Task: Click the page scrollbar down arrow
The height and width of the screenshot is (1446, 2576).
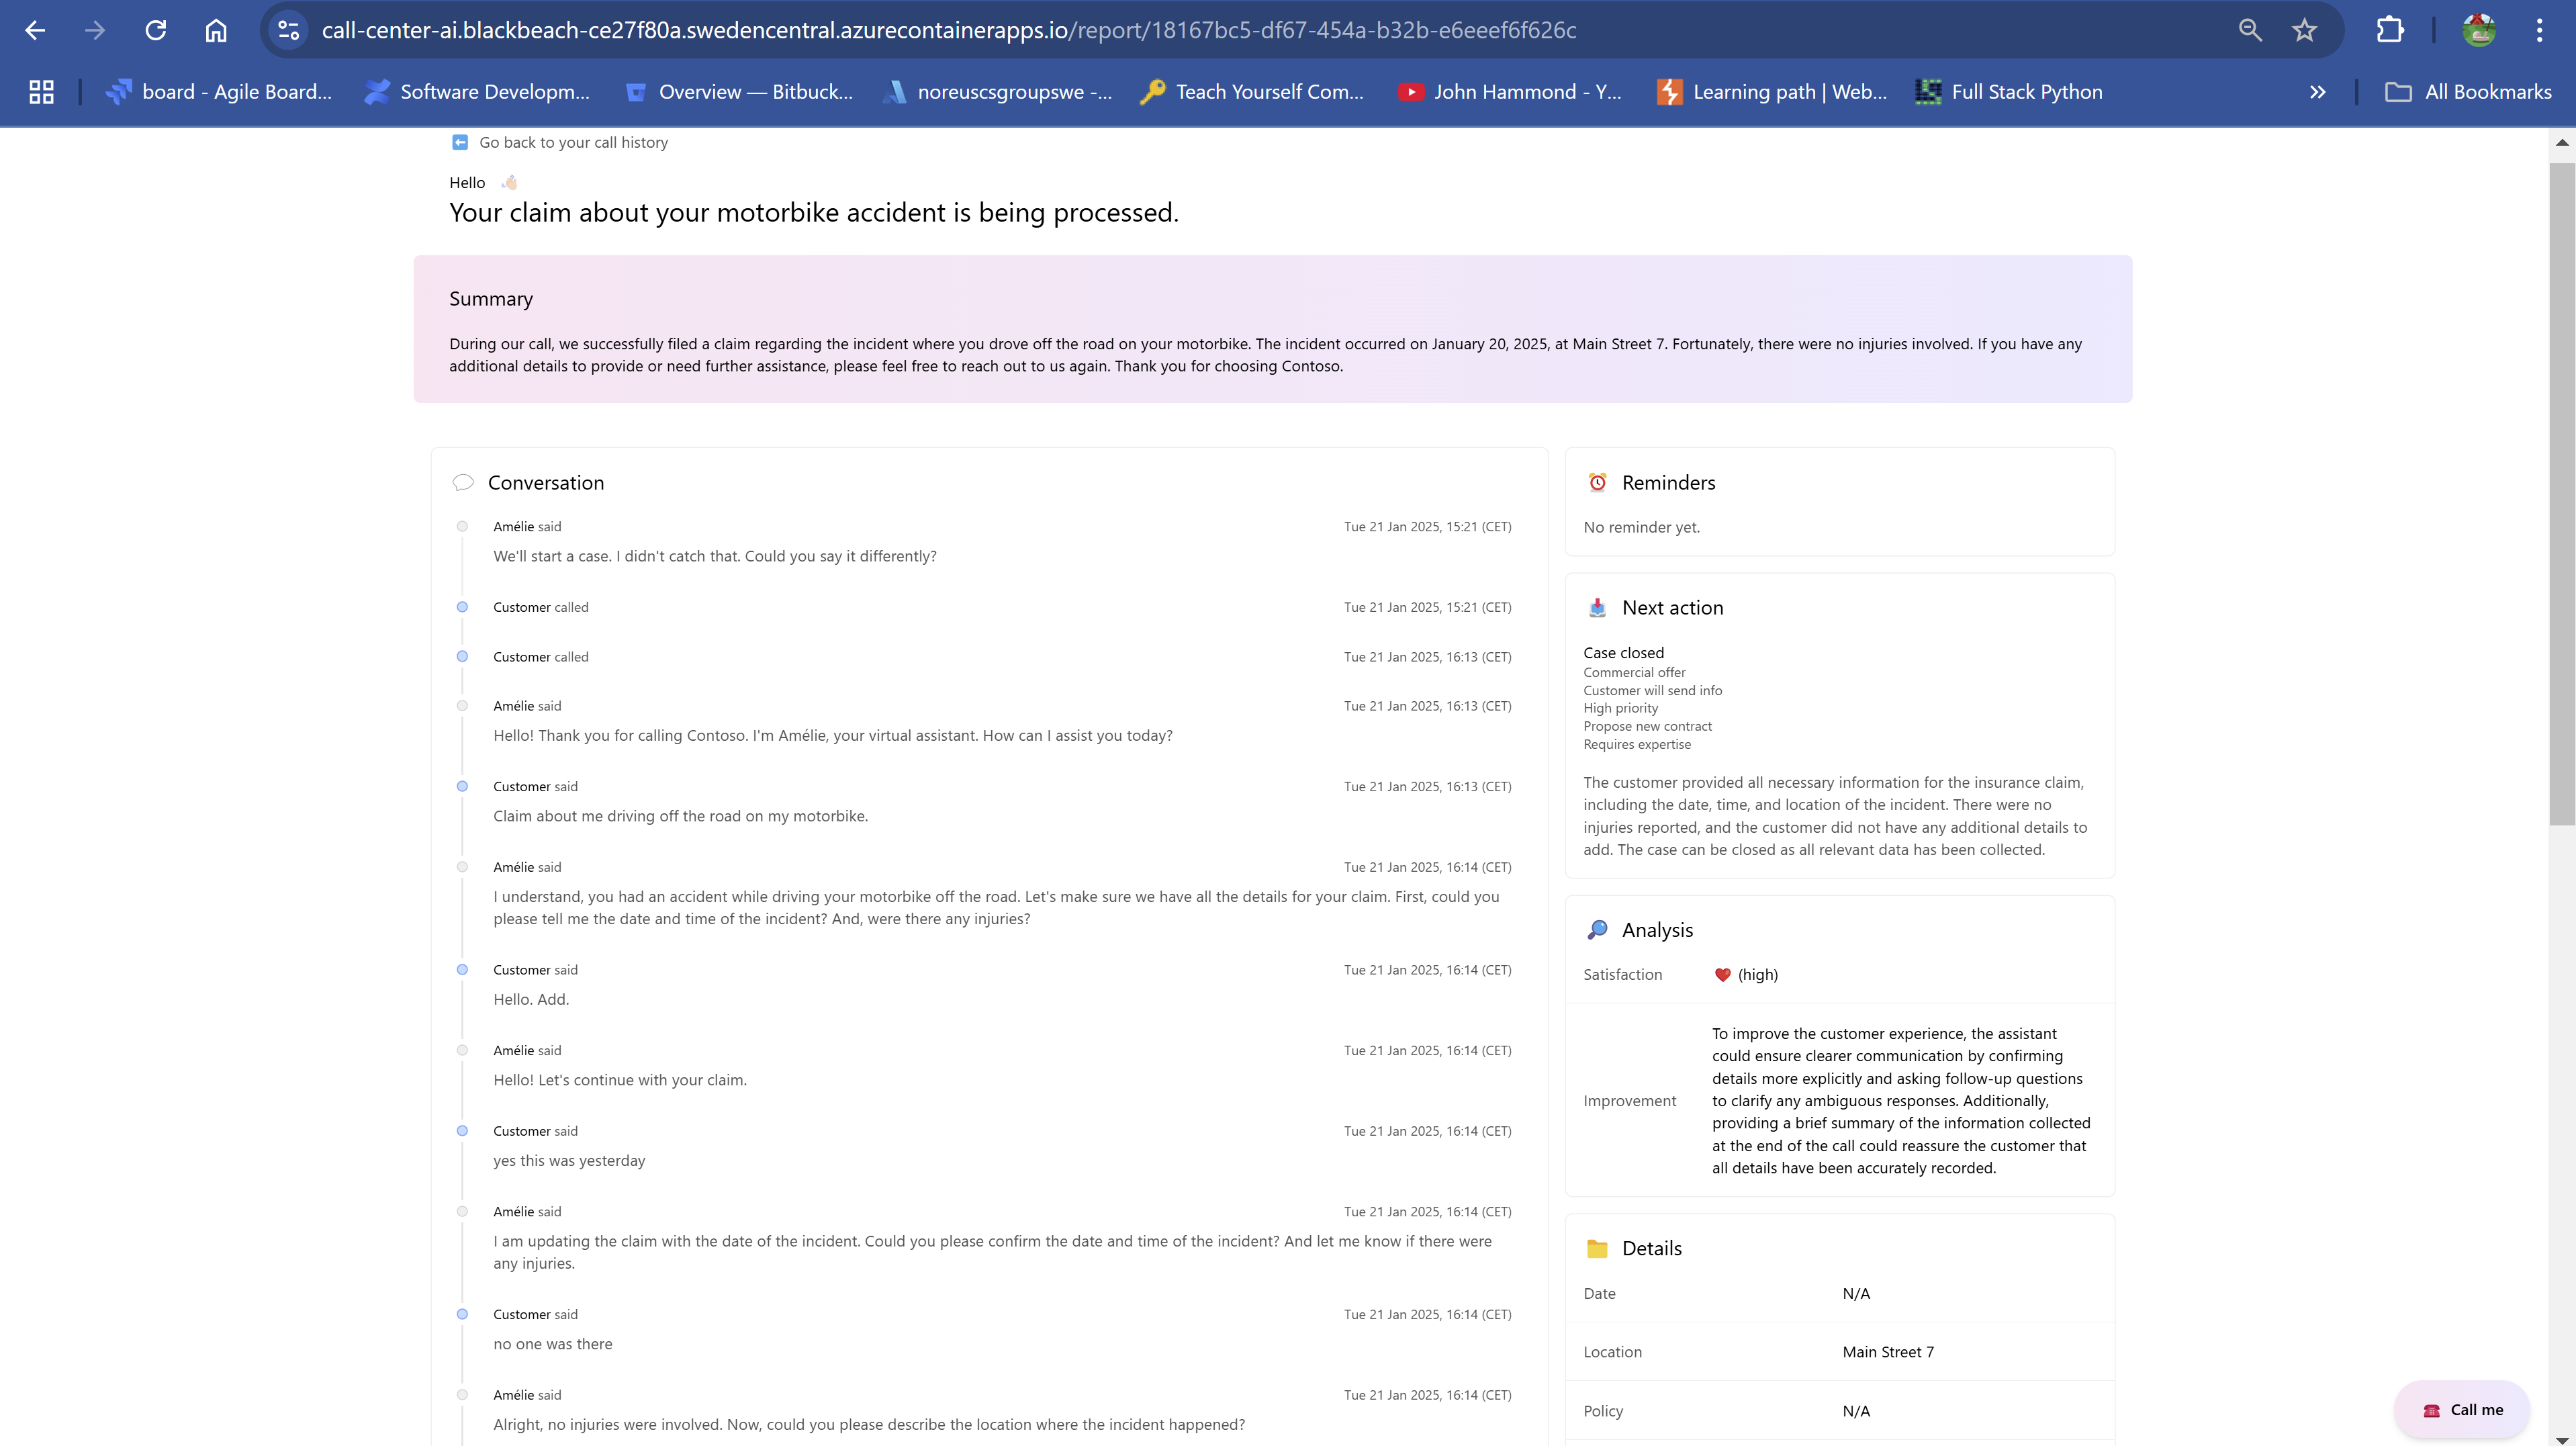Action: 2561,1438
